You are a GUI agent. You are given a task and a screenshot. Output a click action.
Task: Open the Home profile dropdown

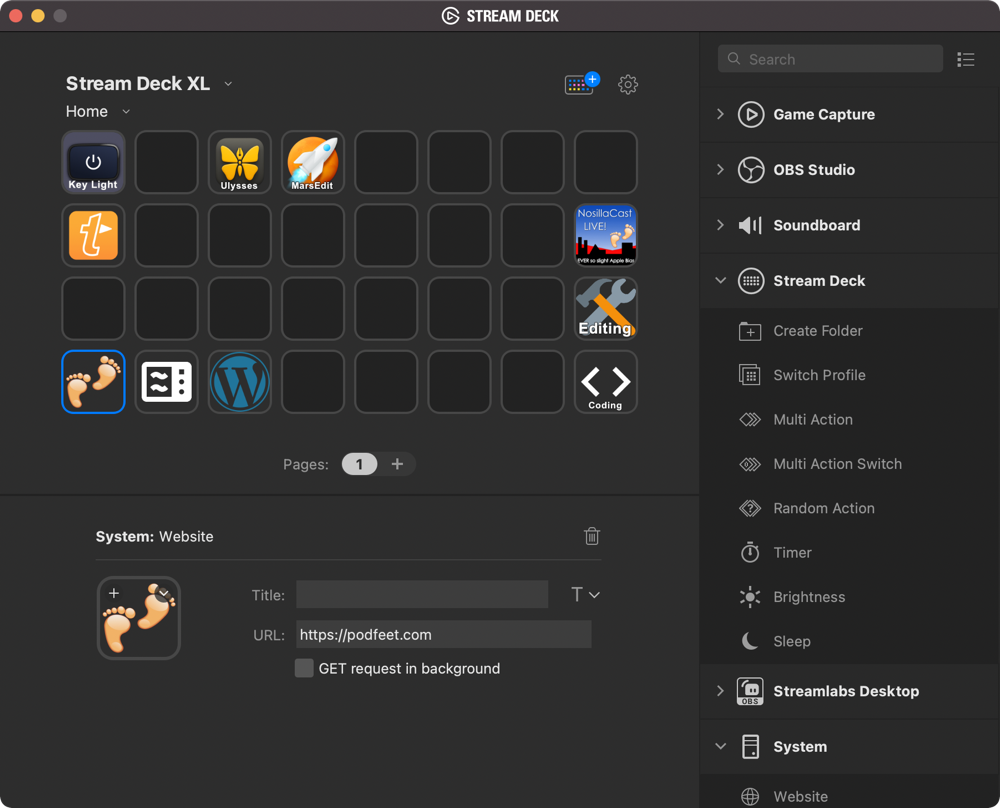click(126, 112)
